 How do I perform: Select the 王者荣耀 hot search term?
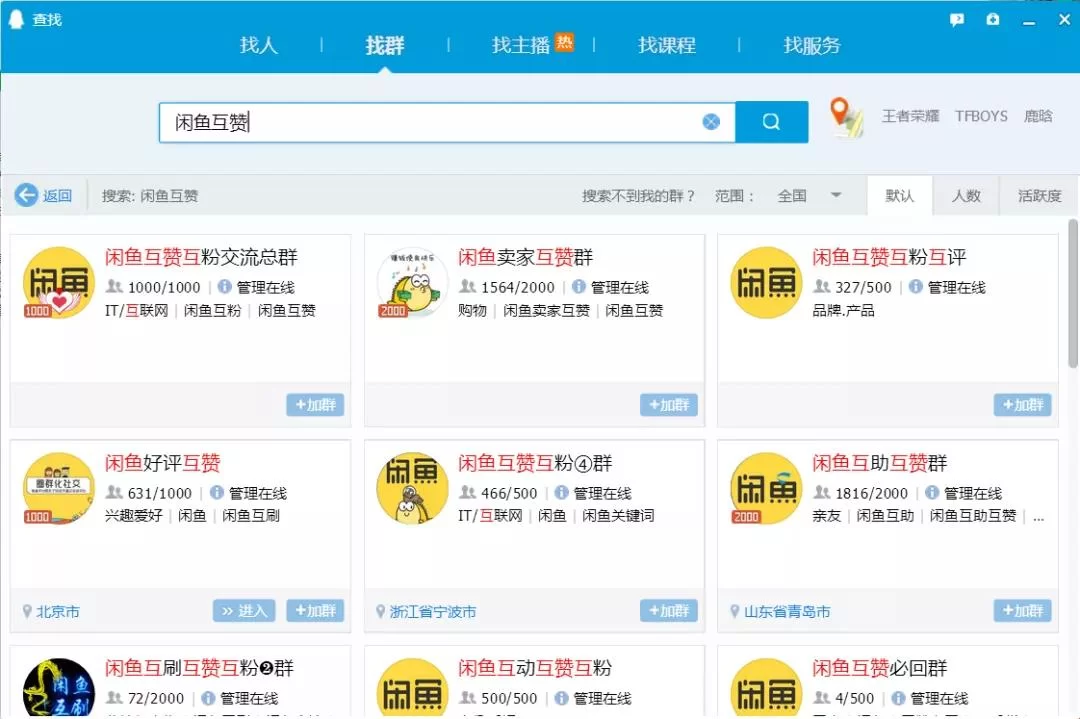(x=913, y=117)
